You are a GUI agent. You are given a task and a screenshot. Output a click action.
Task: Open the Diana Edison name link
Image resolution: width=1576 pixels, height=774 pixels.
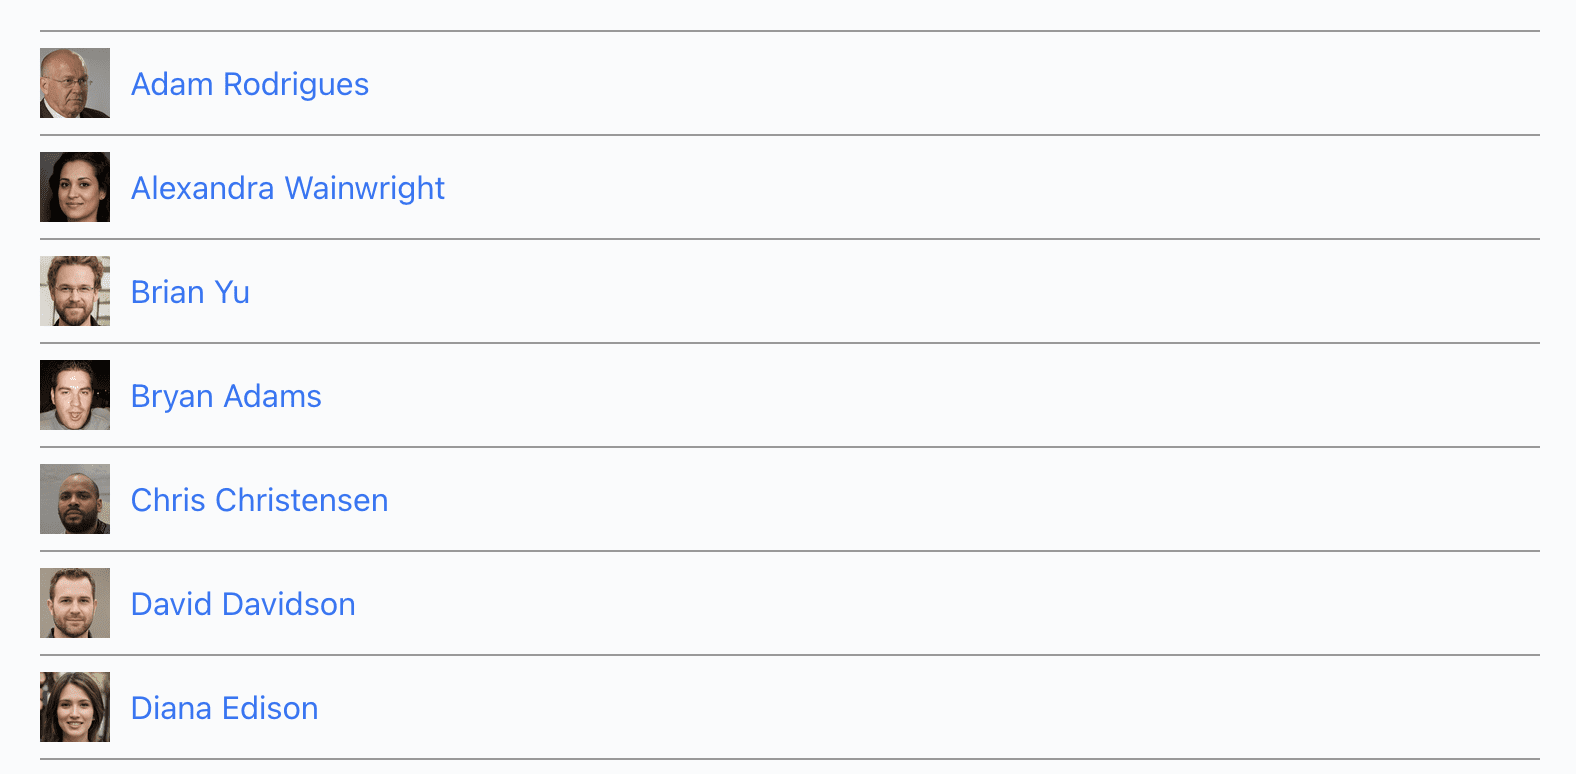224,708
